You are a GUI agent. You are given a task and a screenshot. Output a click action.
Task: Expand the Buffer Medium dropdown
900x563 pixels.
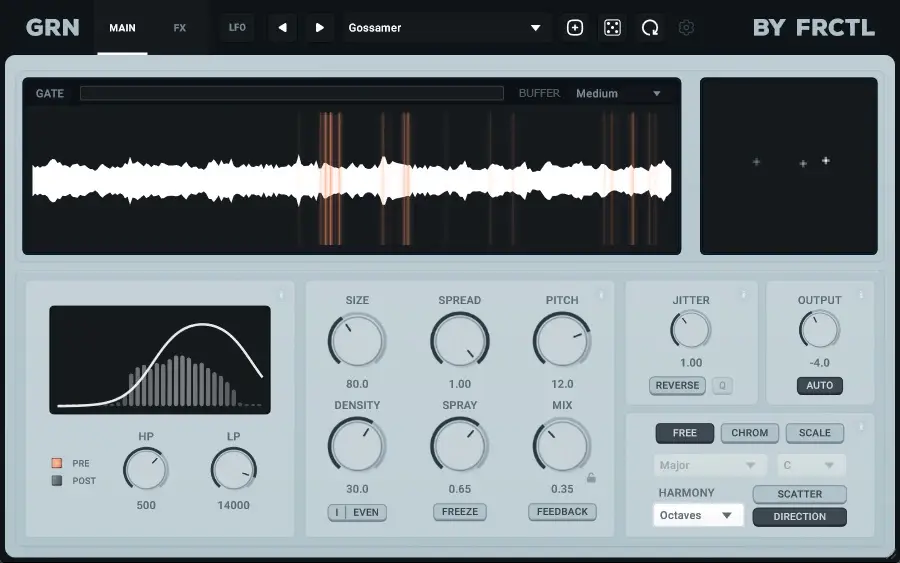pyautogui.click(x=618, y=94)
